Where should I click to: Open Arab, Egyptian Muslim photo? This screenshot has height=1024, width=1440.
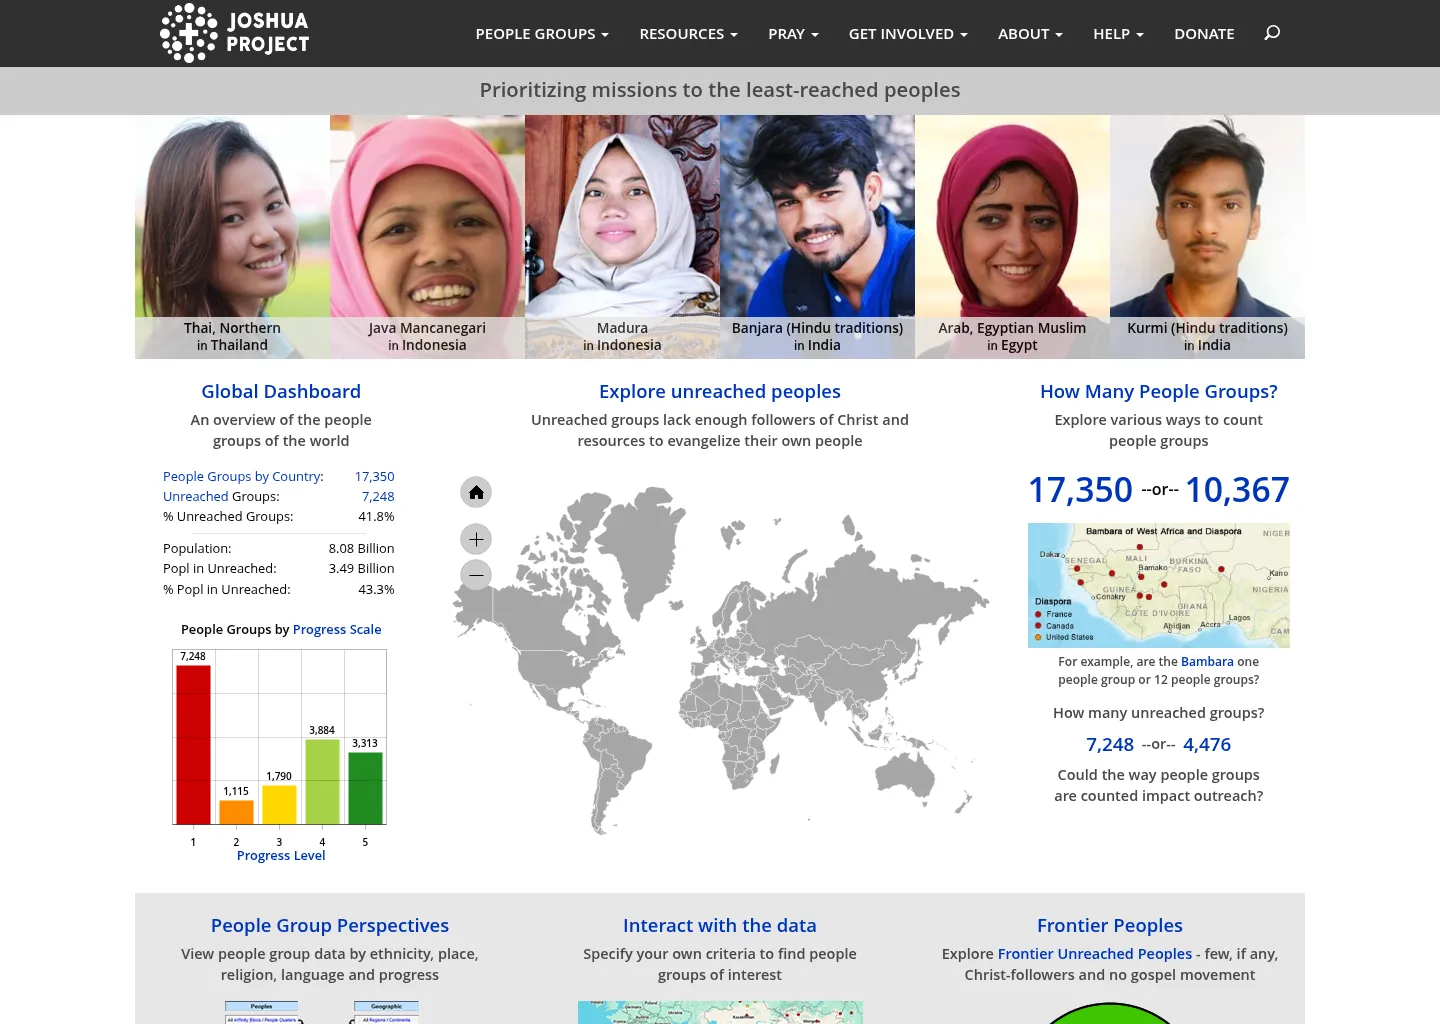tap(1012, 237)
